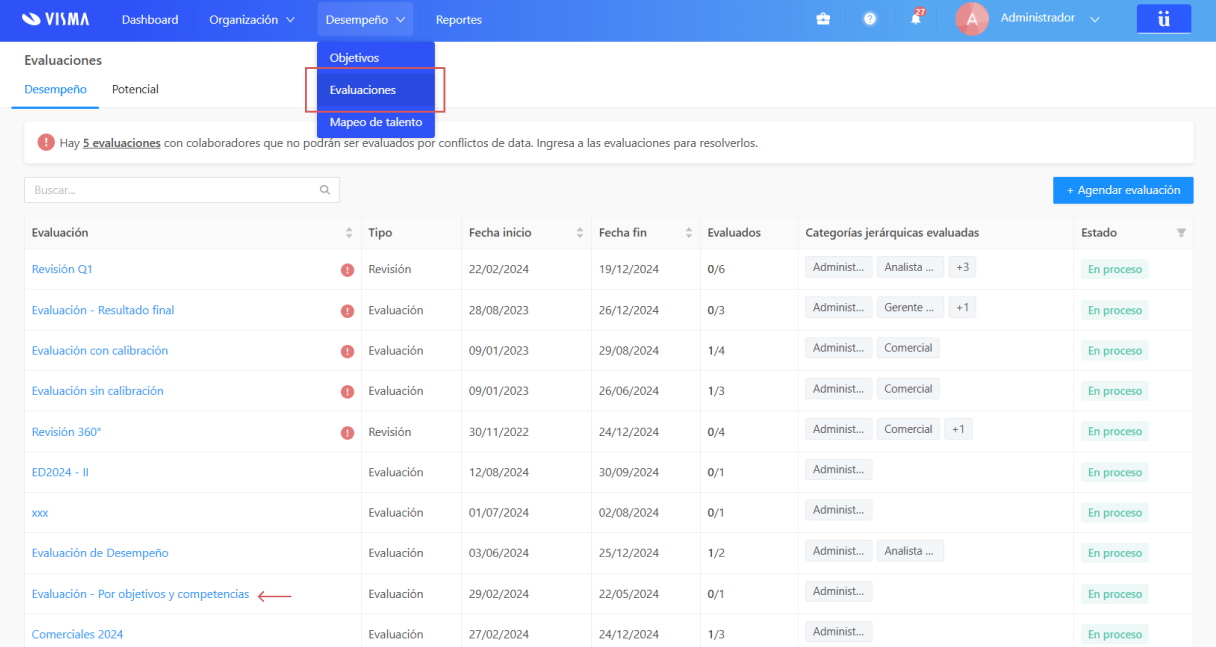Open Evaluación sin calibración
The height and width of the screenshot is (647, 1216).
[98, 391]
